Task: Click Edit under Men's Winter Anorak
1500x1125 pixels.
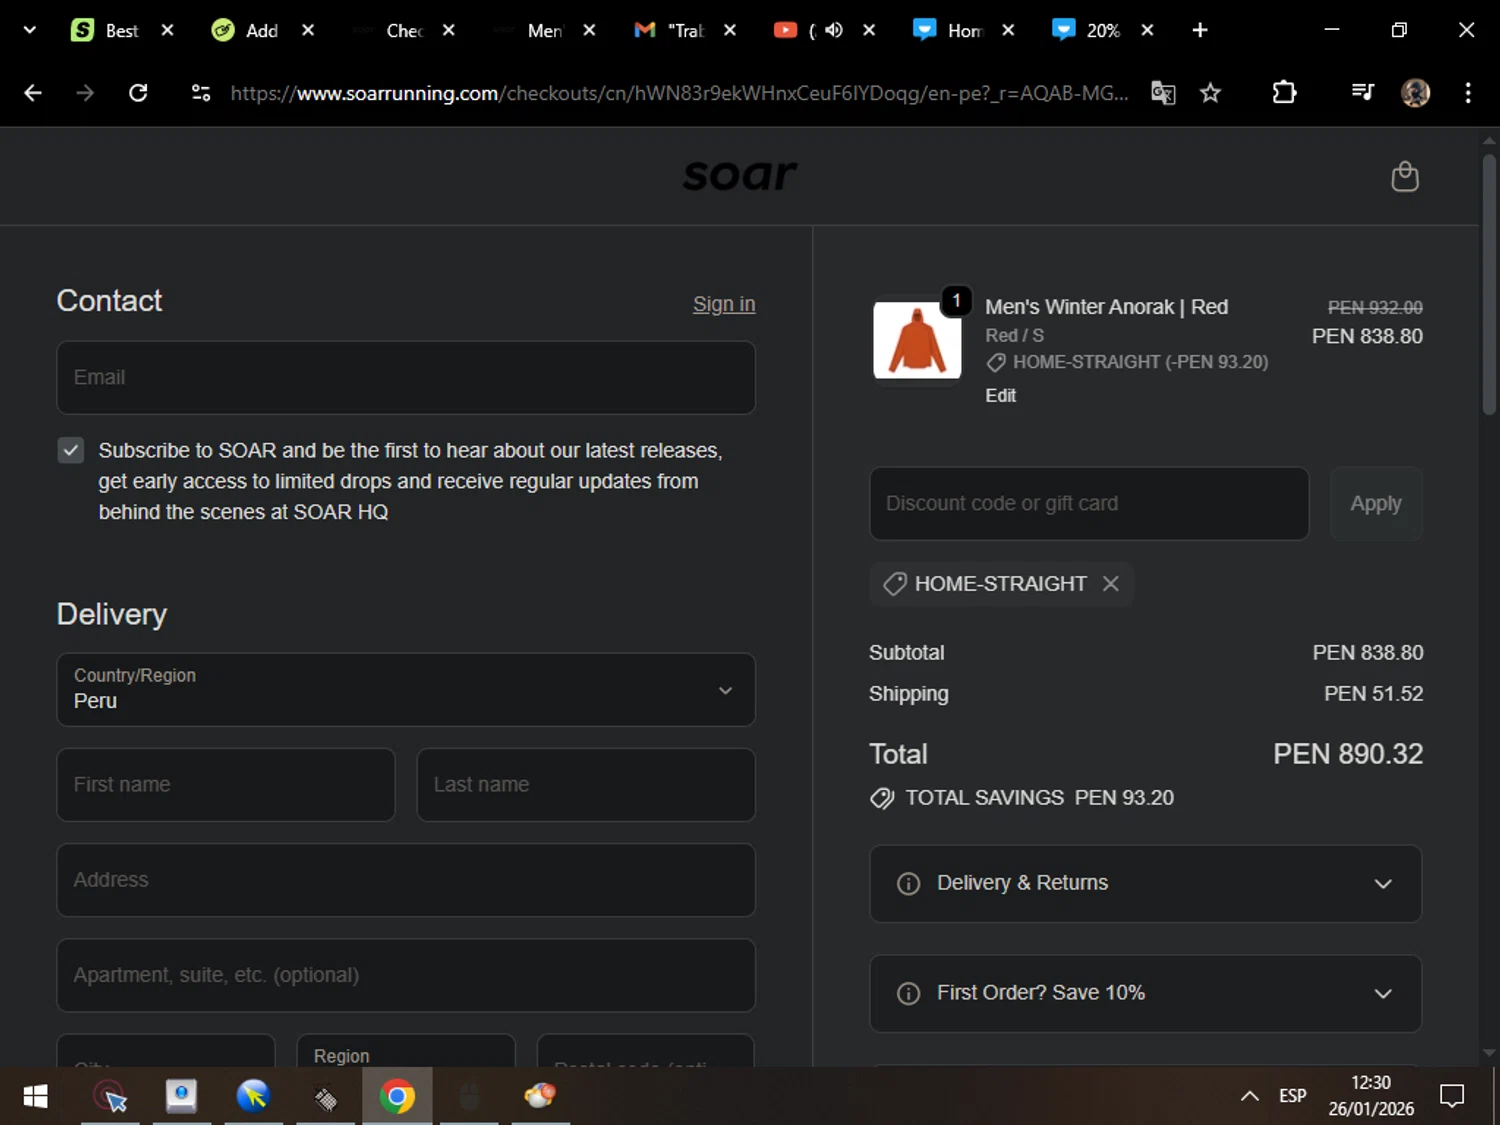Action: click(1000, 395)
